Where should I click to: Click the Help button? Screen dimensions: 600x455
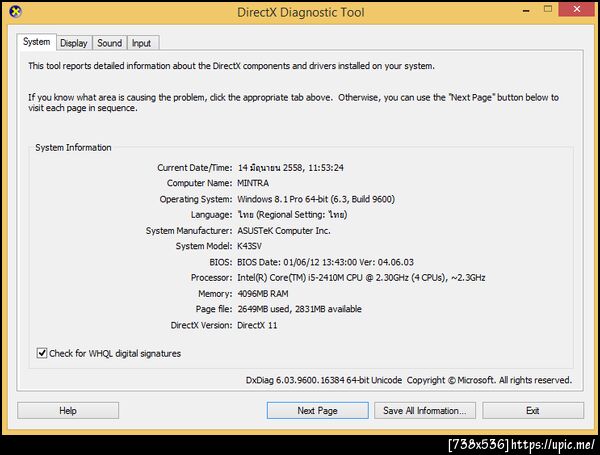[68, 410]
